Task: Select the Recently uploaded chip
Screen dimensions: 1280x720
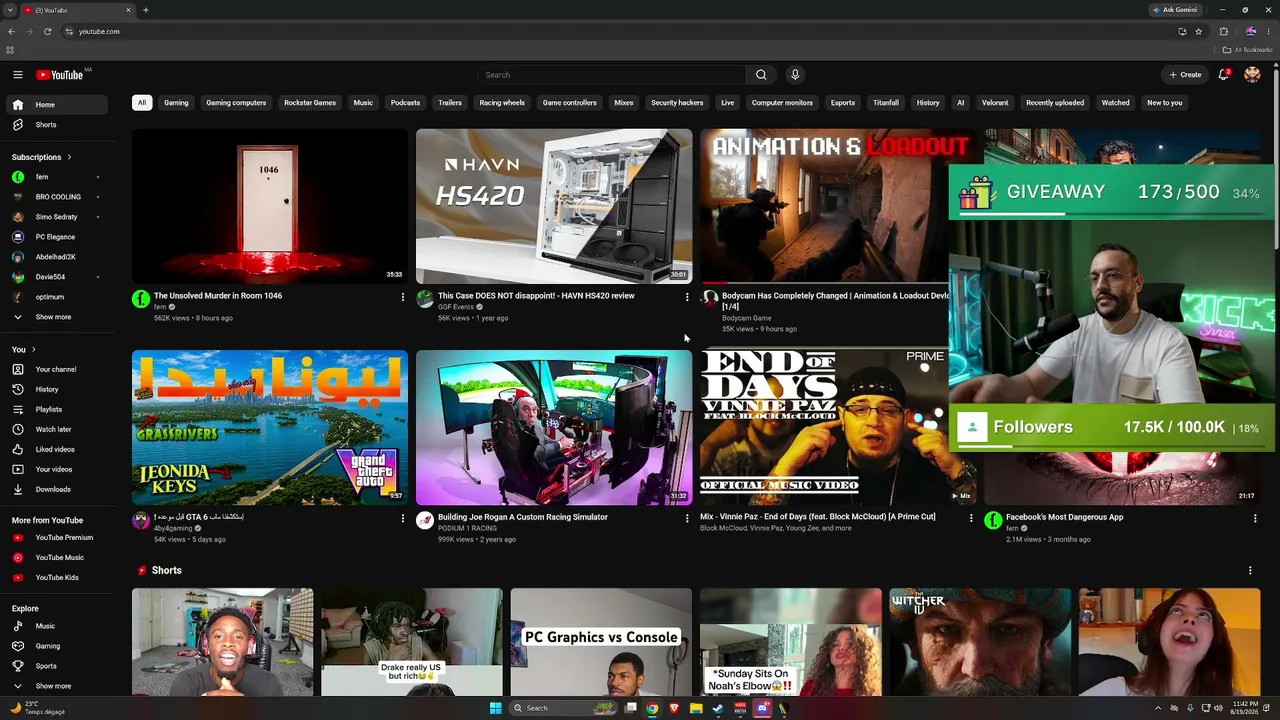Action: point(1055,102)
